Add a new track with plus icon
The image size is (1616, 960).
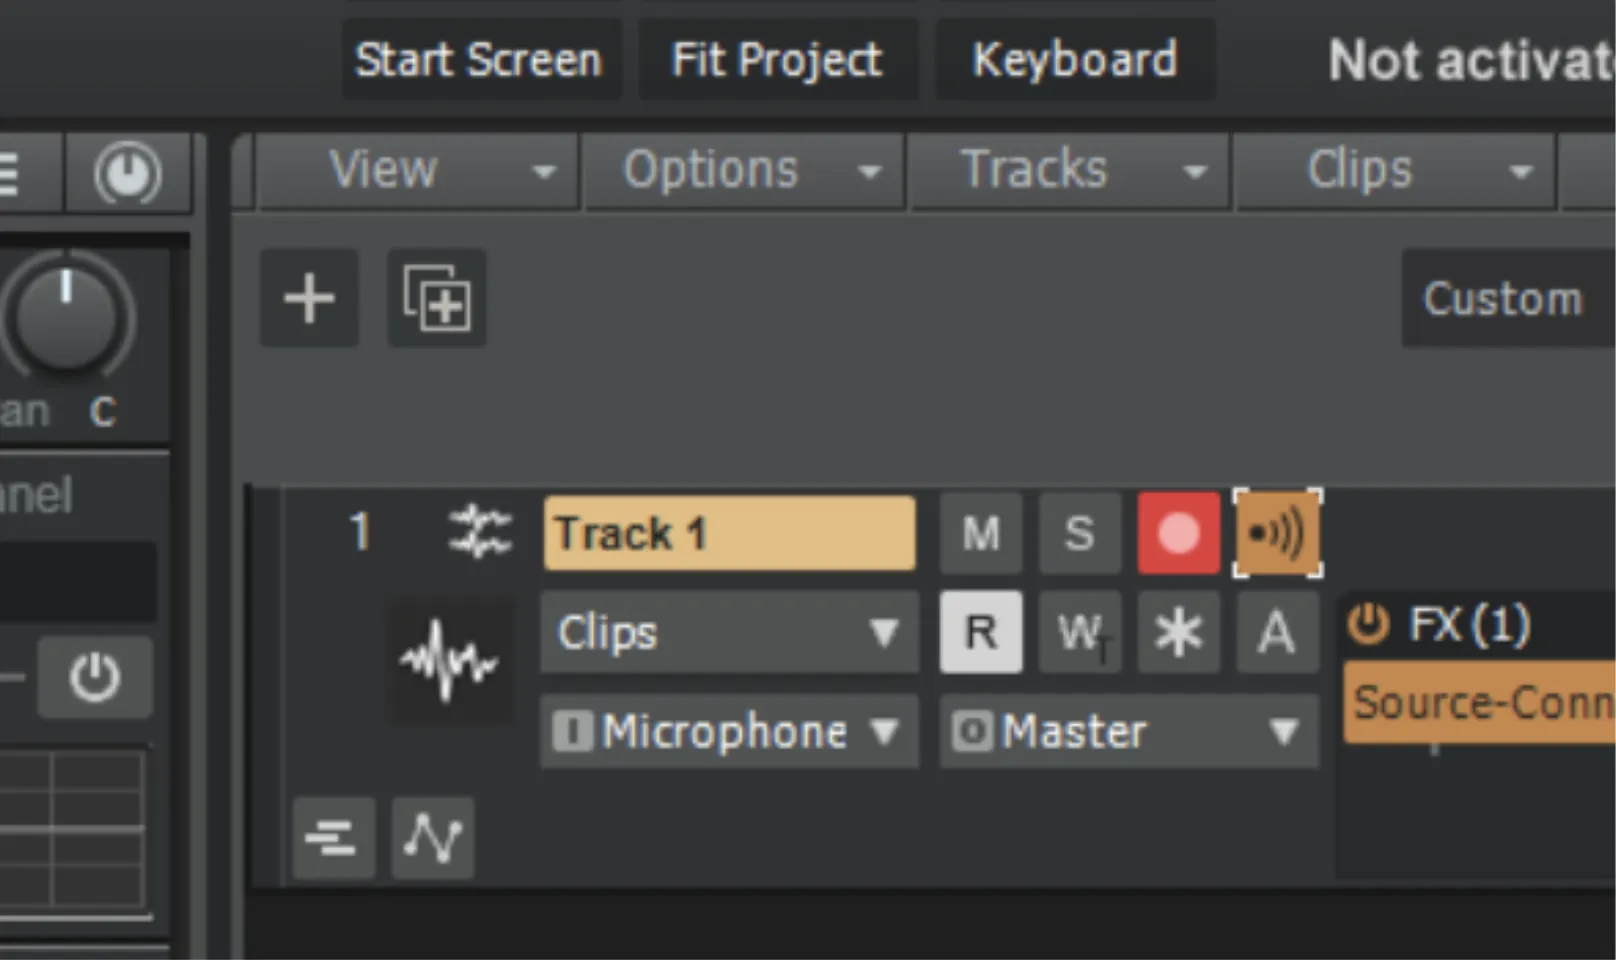(309, 298)
